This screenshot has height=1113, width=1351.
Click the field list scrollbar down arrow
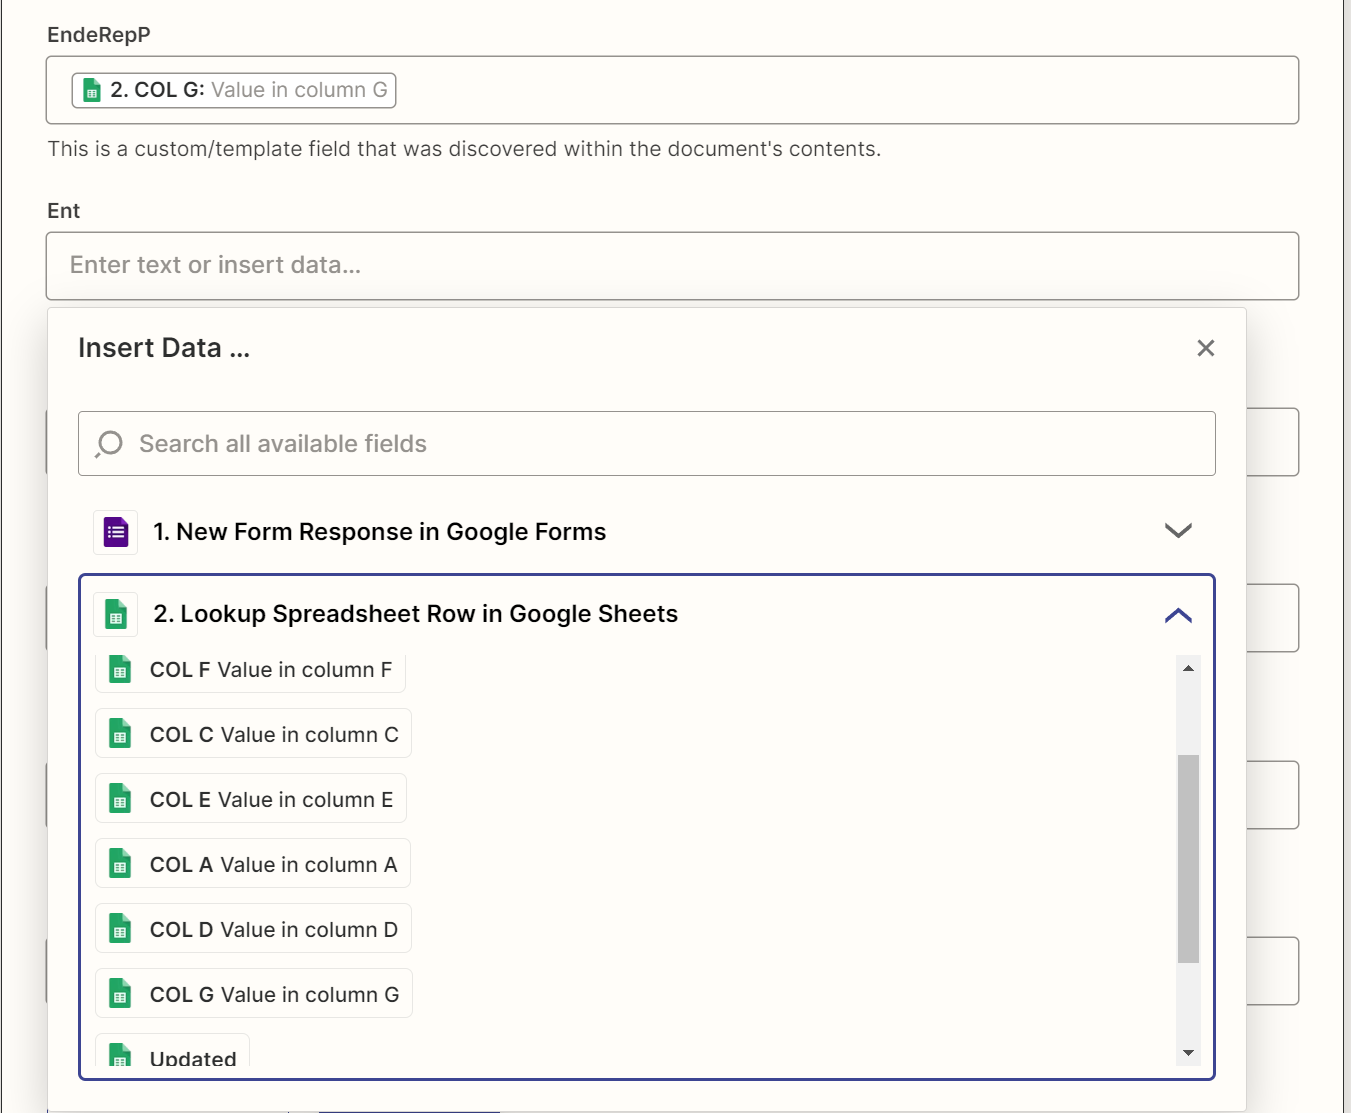click(x=1188, y=1053)
